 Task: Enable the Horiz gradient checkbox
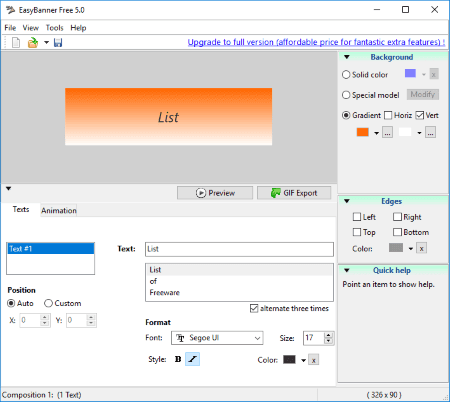coord(388,115)
